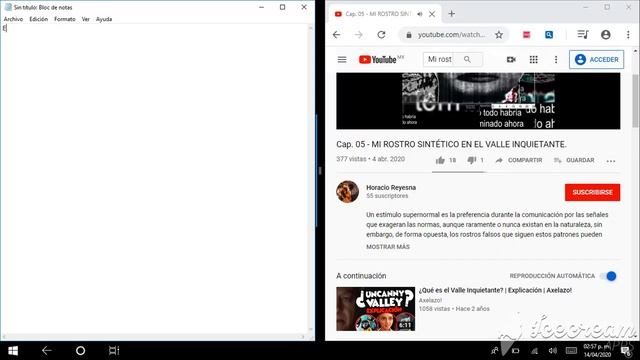640x360 pixels.
Task: Open the network icon in system tray
Action: [x=534, y=351]
